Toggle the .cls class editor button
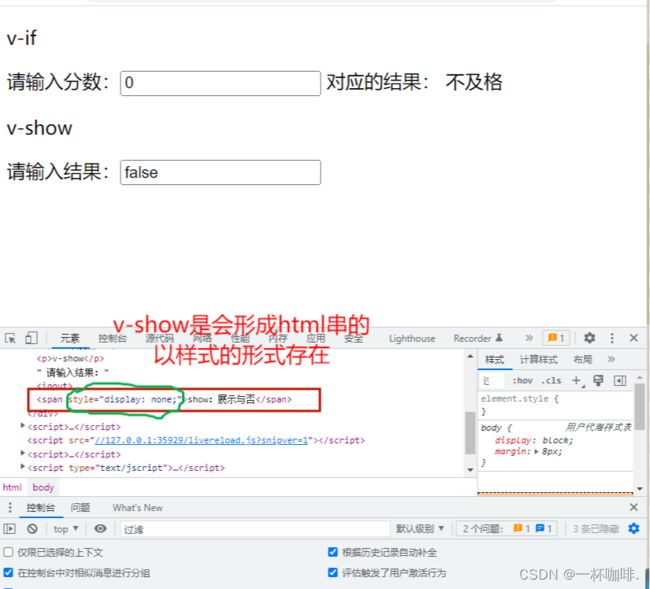Screen dimensions: 650x589 551,381
